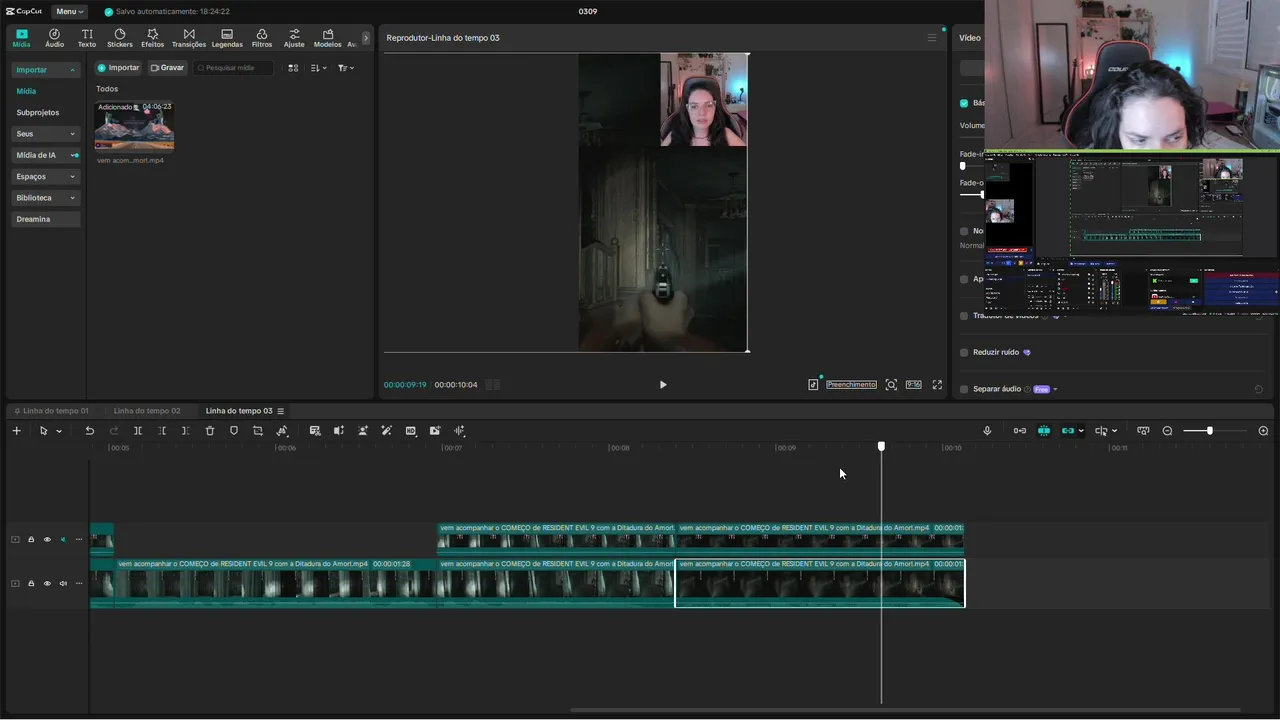This screenshot has height=720, width=1280.
Task: Enable the Reduzir ruído checkbox
Action: click(964, 352)
